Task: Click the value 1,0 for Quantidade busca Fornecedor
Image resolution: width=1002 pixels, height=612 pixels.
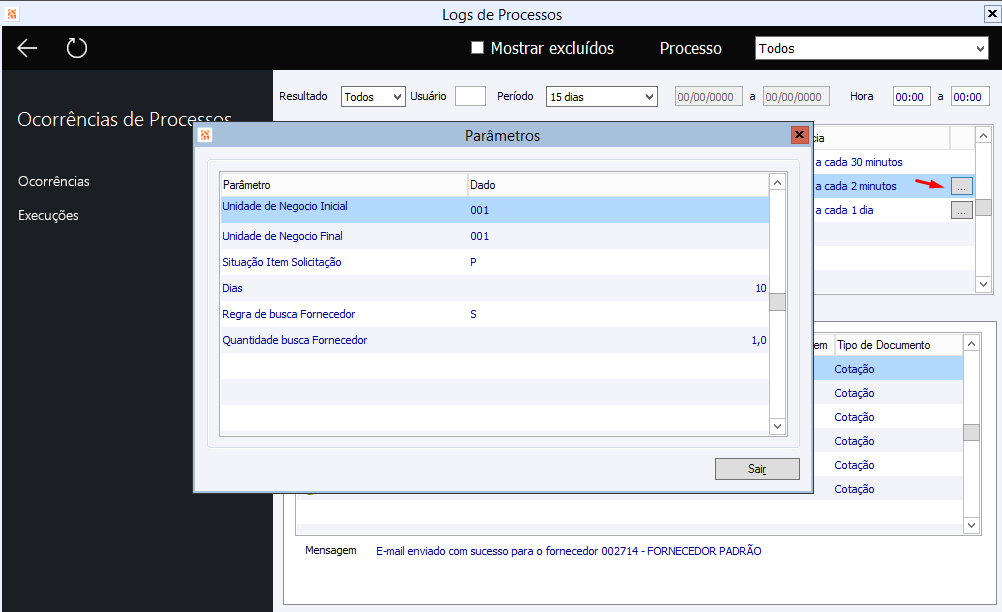Action: pos(759,340)
